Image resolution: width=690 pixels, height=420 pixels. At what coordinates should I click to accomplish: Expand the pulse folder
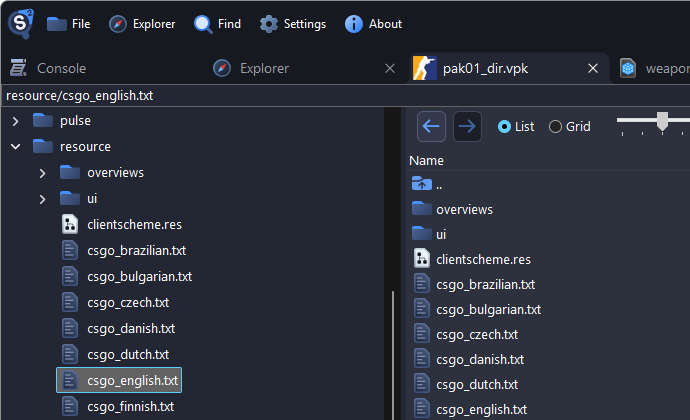(x=15, y=121)
